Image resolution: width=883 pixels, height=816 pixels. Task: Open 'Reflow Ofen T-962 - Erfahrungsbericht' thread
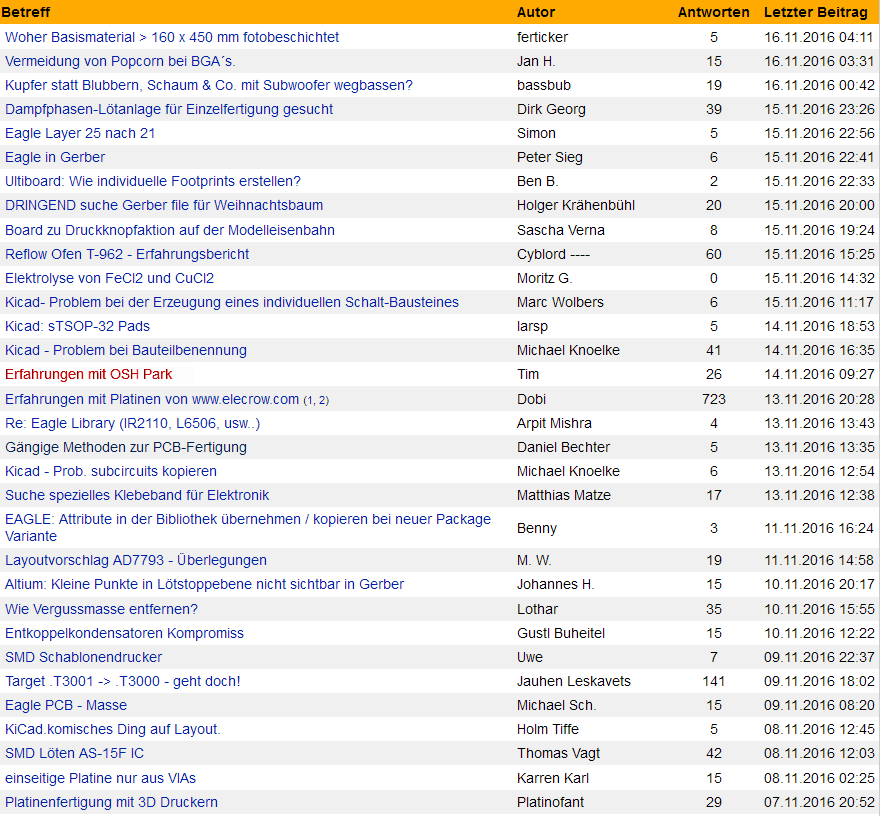point(127,254)
